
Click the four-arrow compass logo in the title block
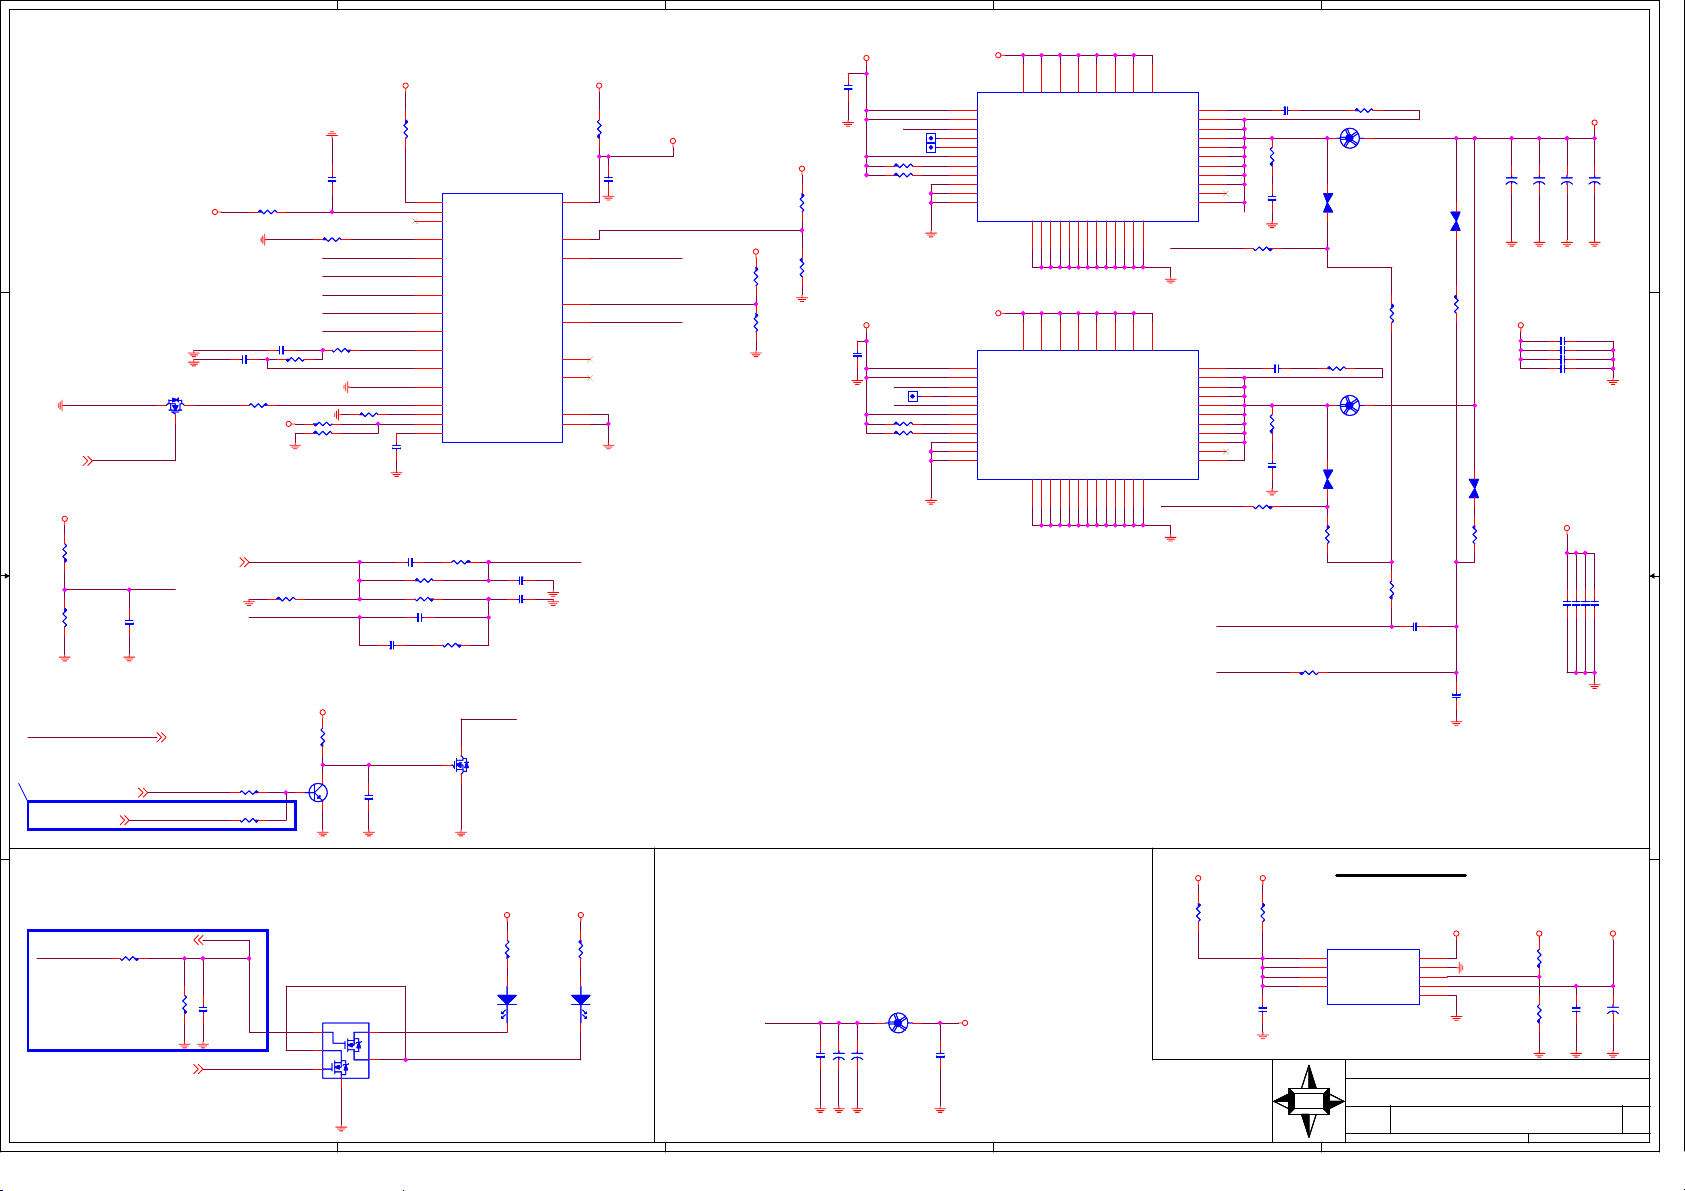click(x=1309, y=1101)
